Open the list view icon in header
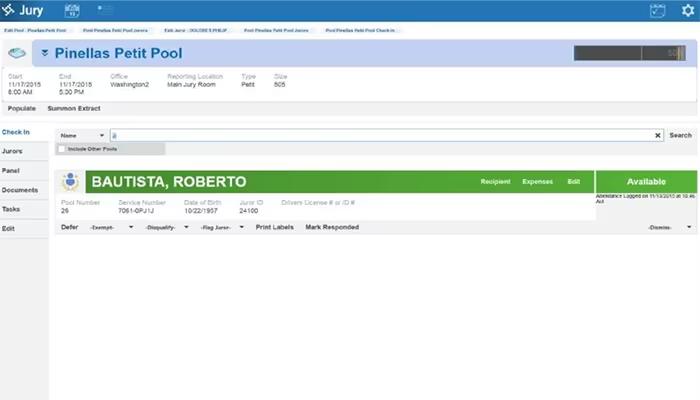The width and height of the screenshot is (700, 400). pyautogui.click(x=105, y=9)
